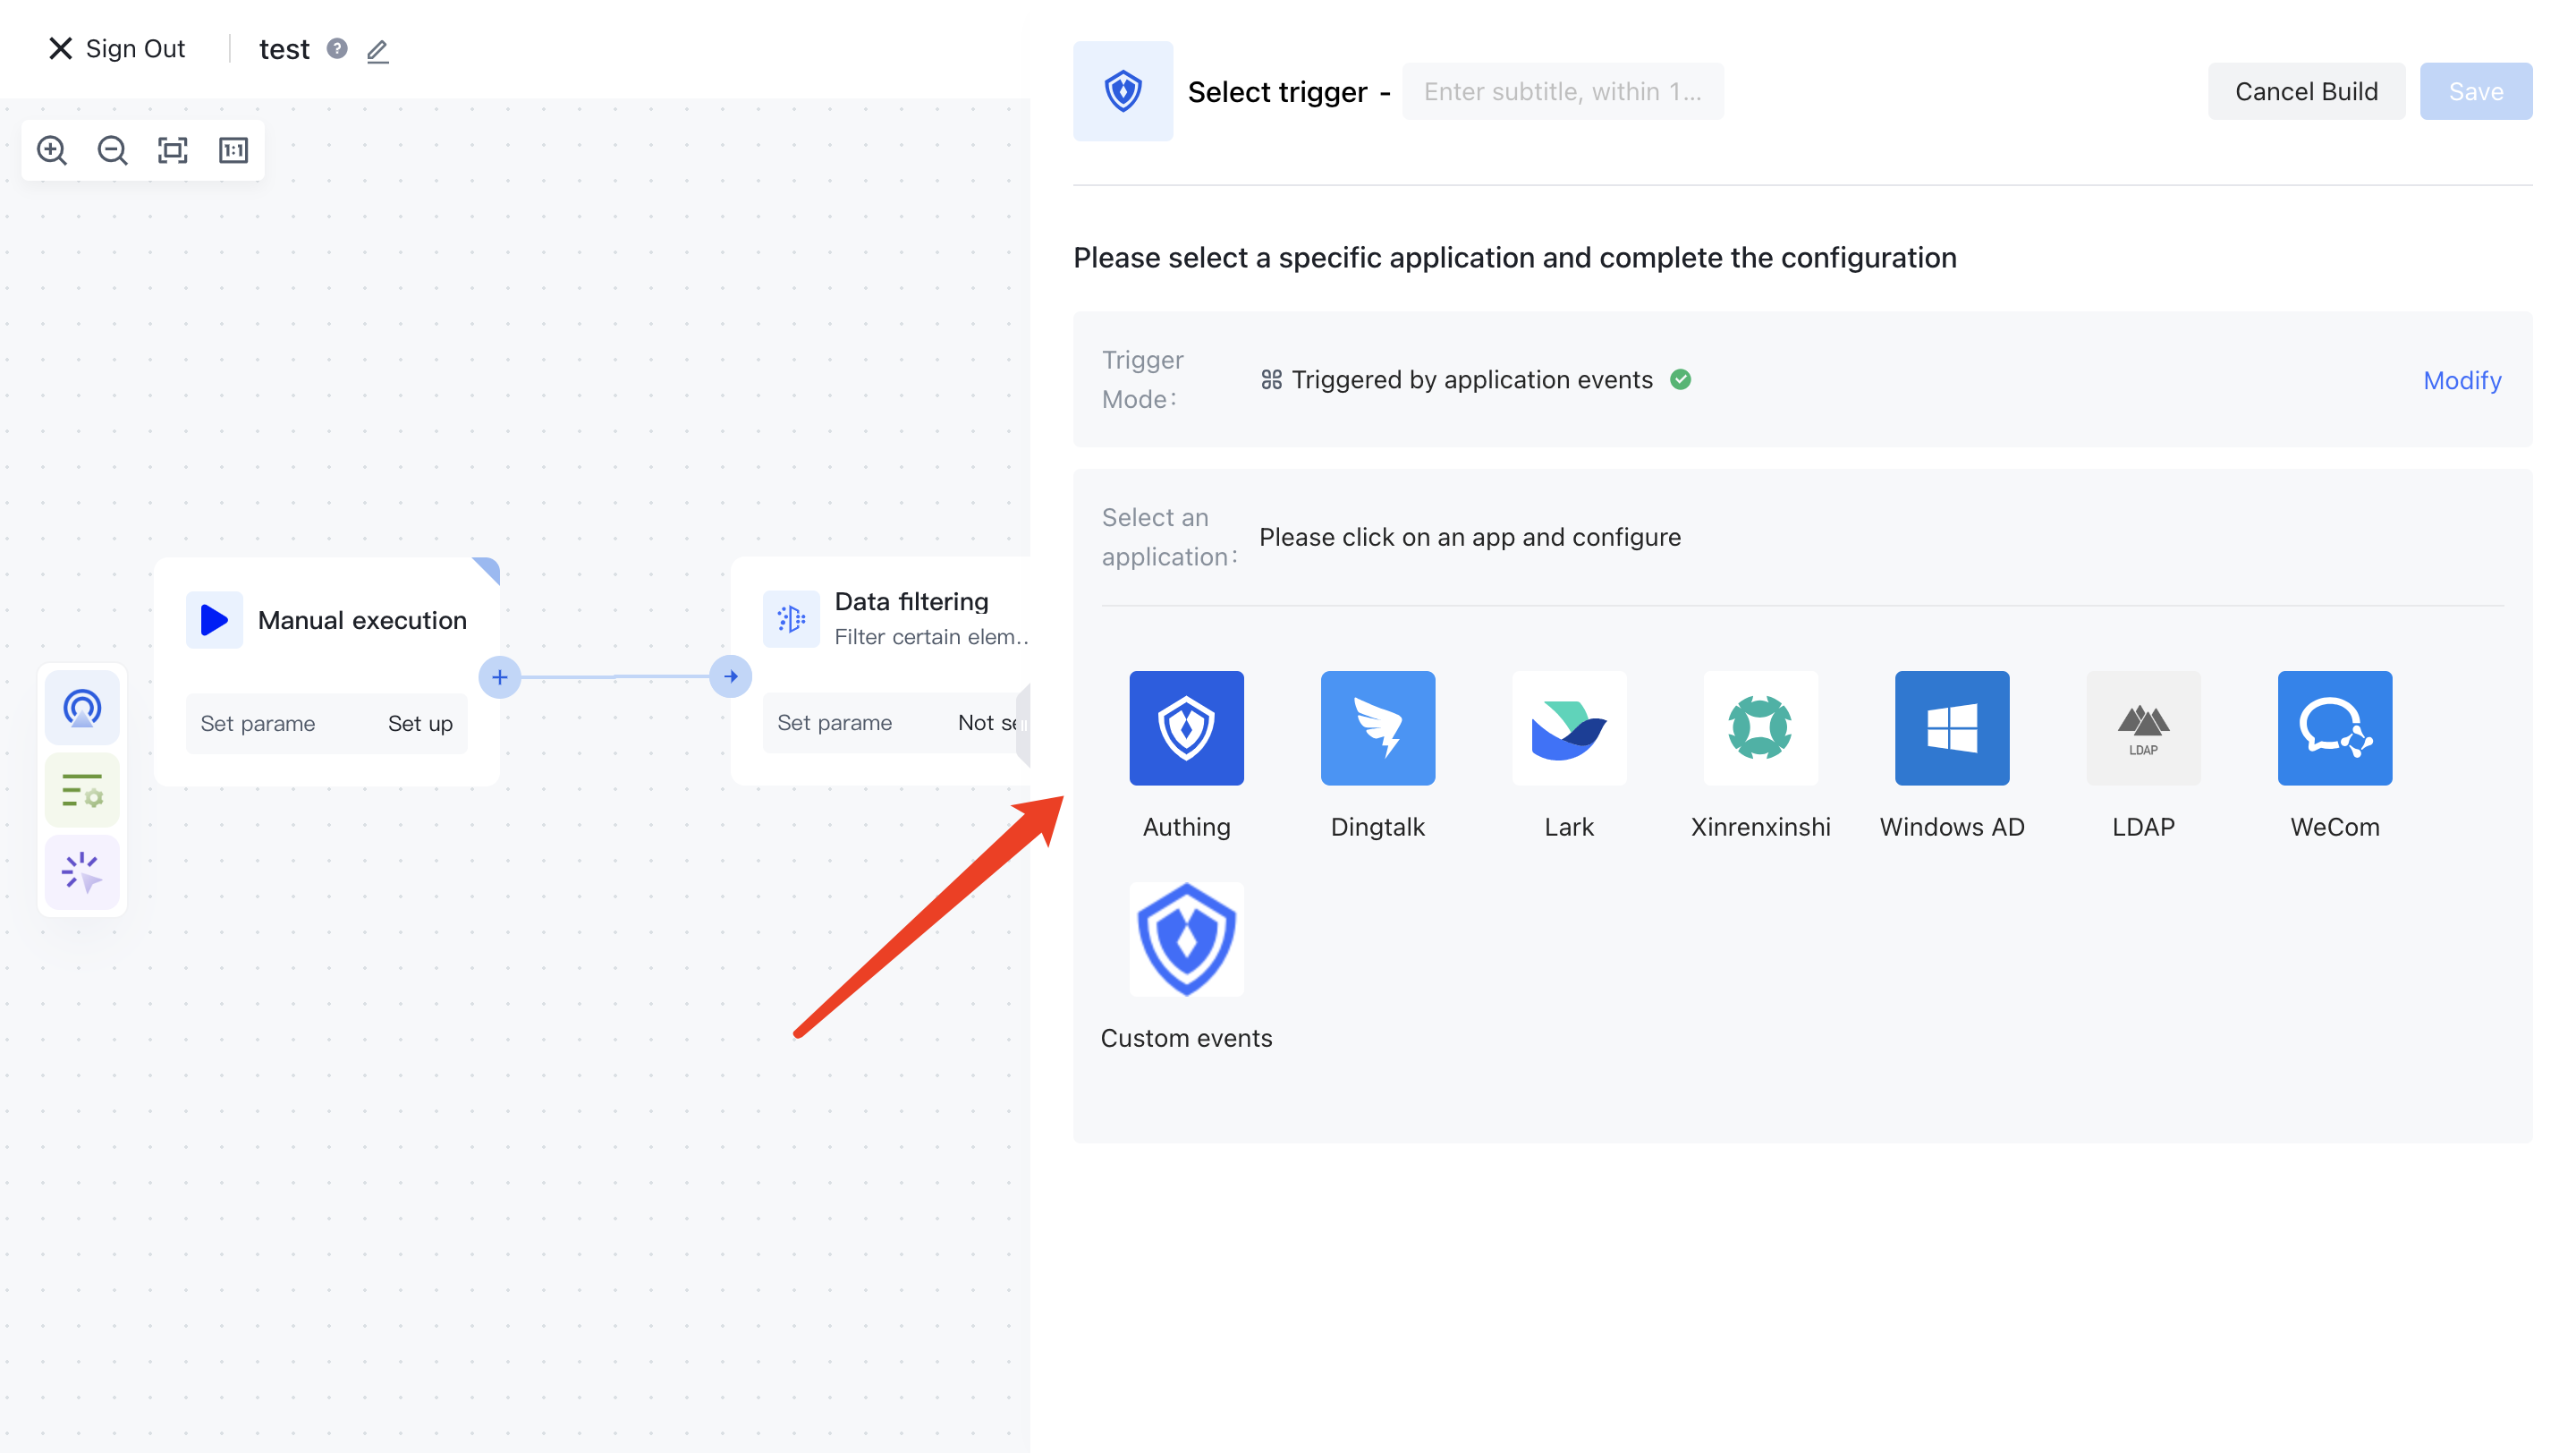Screen dimensions: 2576x1453
Task: Choose Dingtalk as trigger application
Action: pyautogui.click(x=1377, y=728)
